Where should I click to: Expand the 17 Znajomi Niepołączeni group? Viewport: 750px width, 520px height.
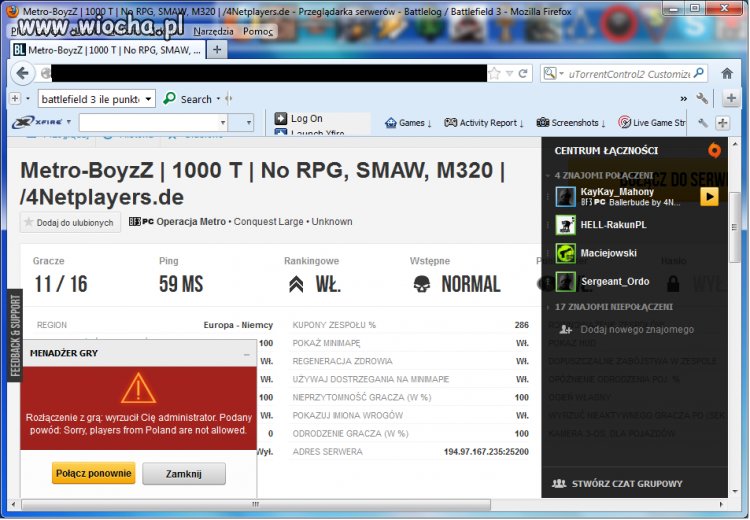coord(548,307)
